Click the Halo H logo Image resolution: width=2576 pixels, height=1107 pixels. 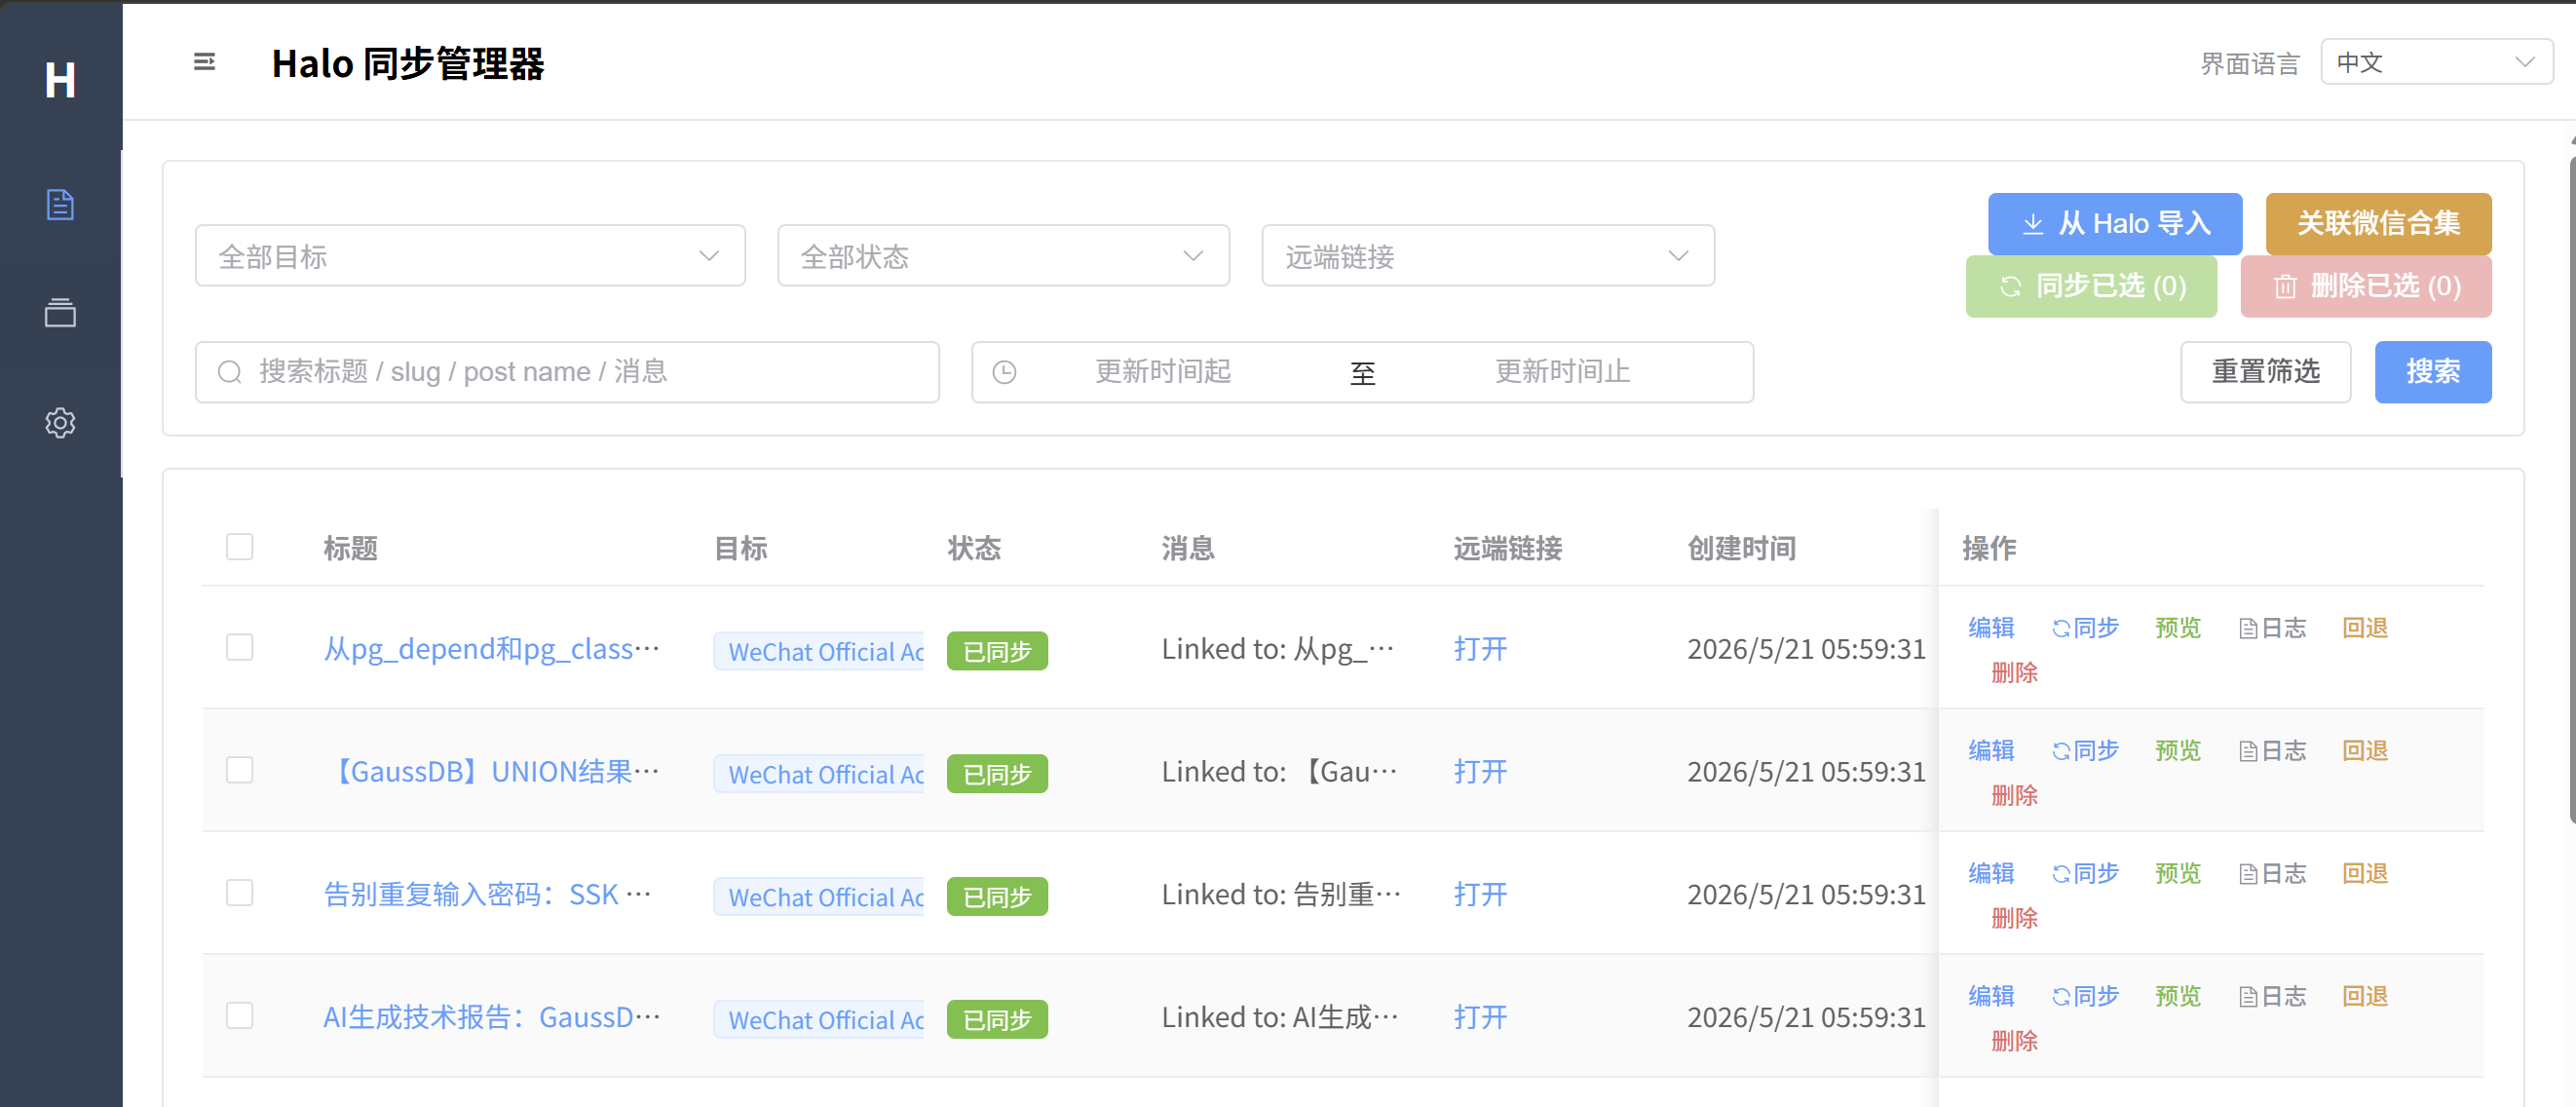coord(60,80)
